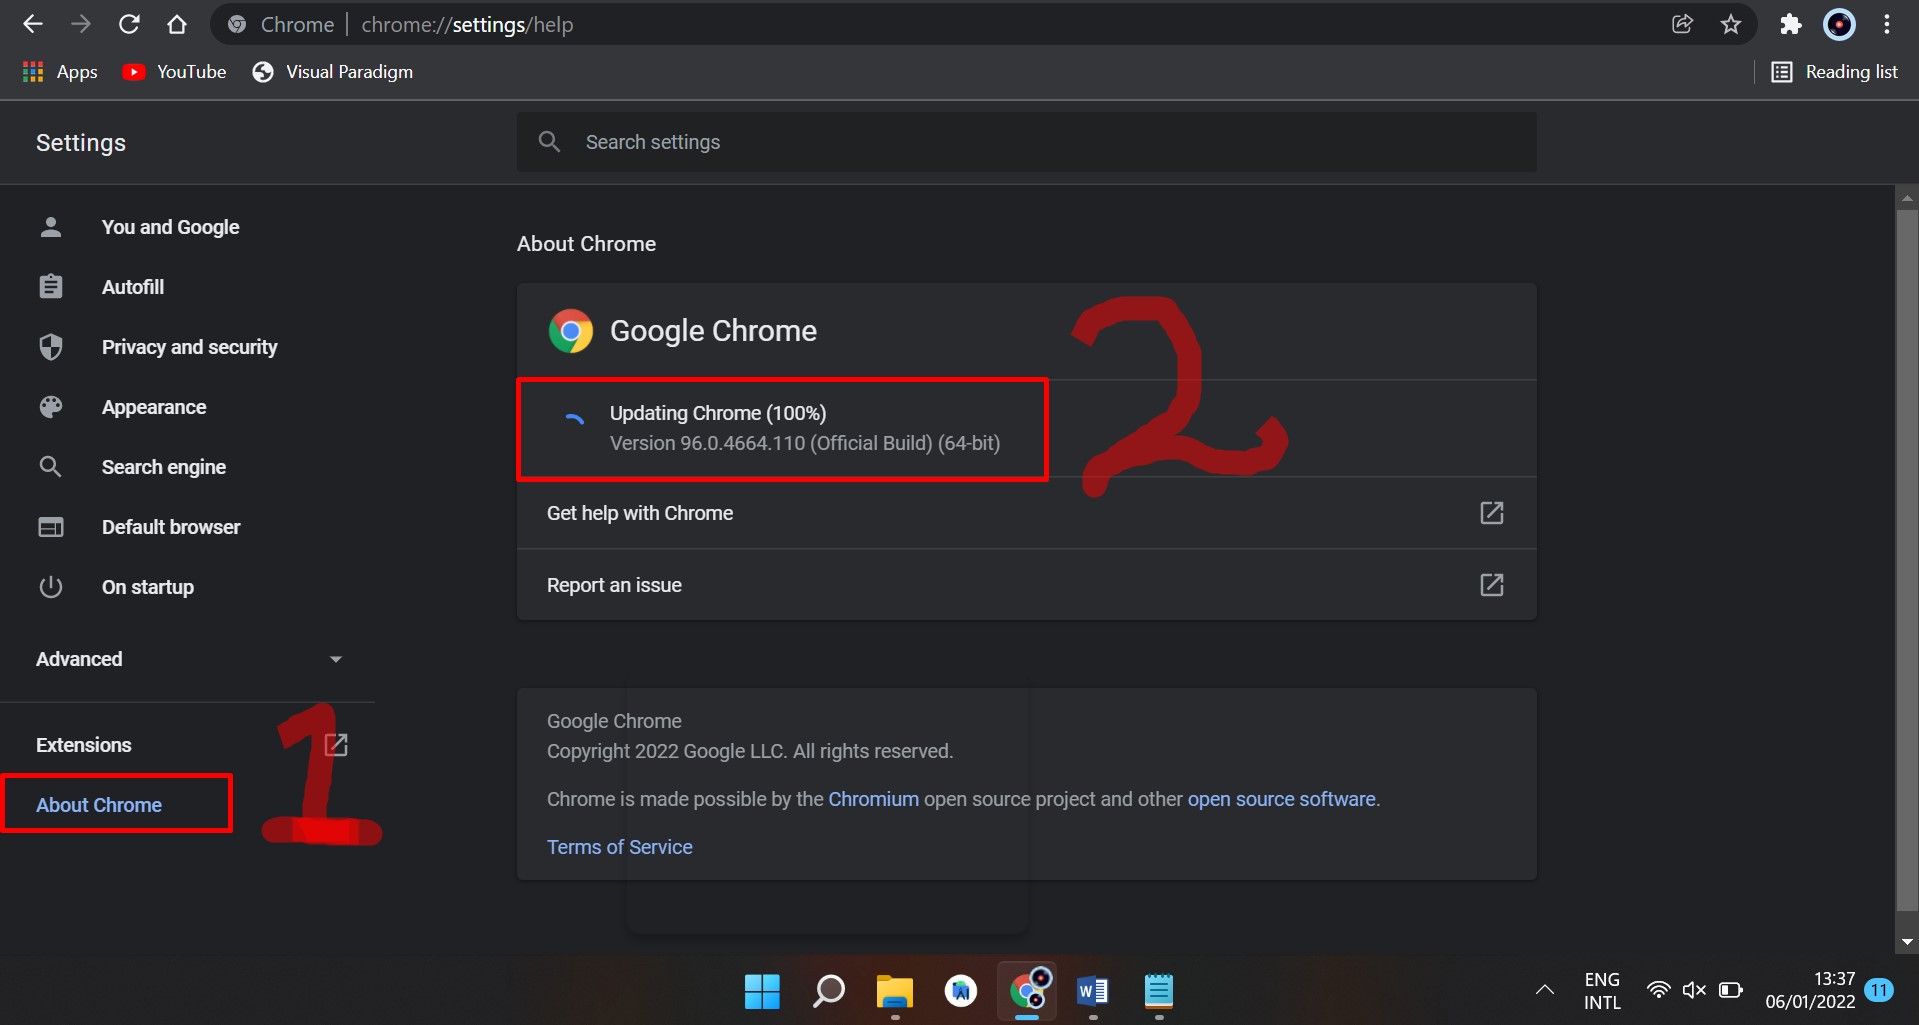Open File Explorer from taskbar

(x=894, y=991)
